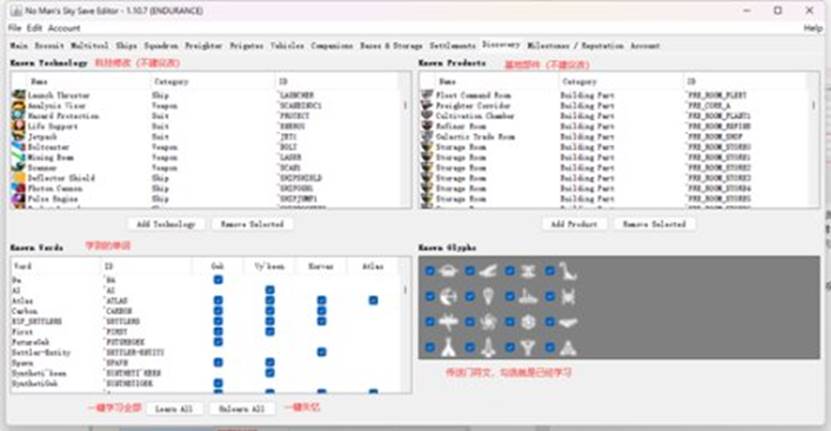The width and height of the screenshot is (831, 431).
Task: Select the Freighter Corridor product icon
Action: [x=427, y=105]
